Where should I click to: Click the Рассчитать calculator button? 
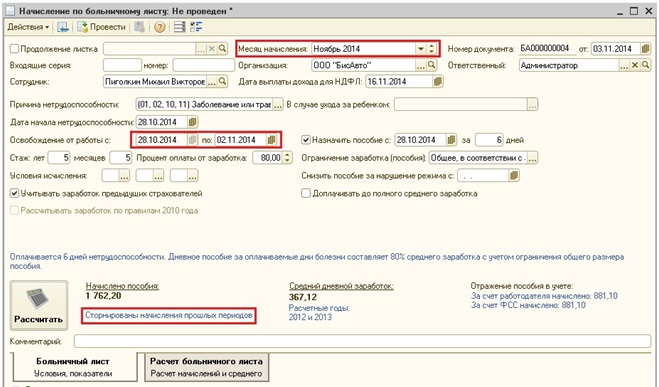pyautogui.click(x=39, y=305)
